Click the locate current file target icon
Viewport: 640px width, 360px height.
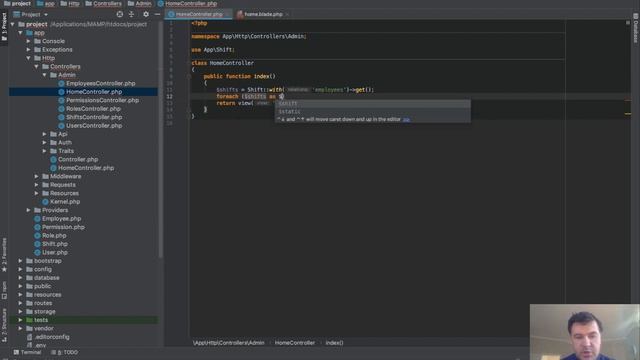point(120,14)
